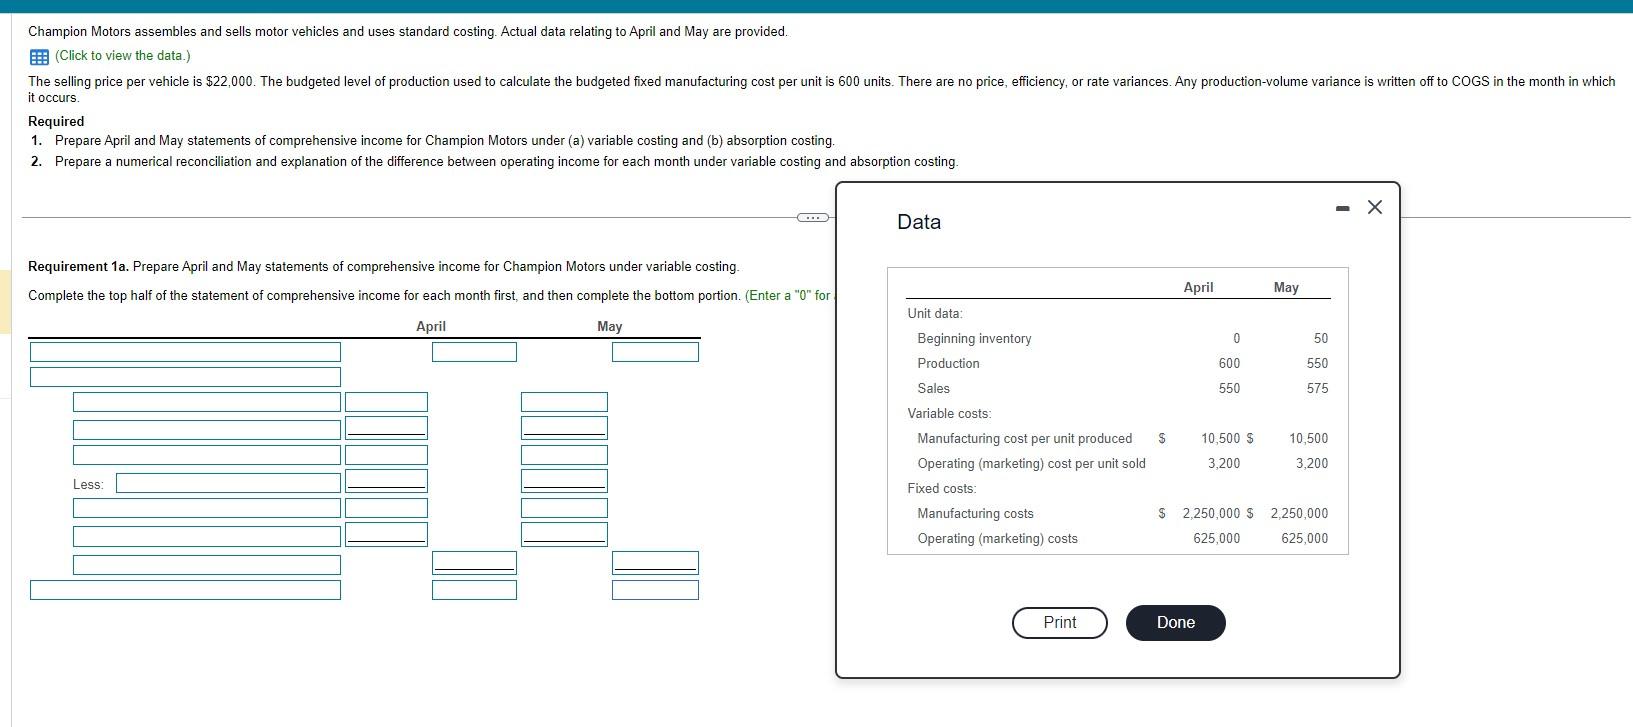Screen dimensions: 1633x727
Task: Select the label field next to 'Less:'
Action: click(x=228, y=483)
